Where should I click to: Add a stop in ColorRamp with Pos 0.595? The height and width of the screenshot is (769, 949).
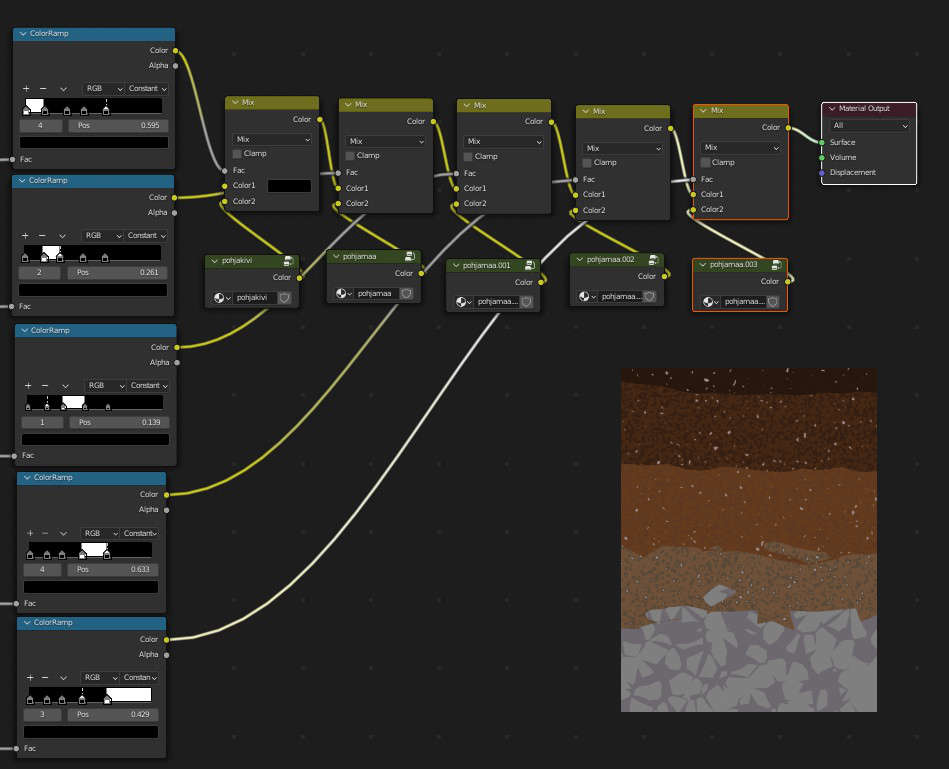tap(26, 89)
